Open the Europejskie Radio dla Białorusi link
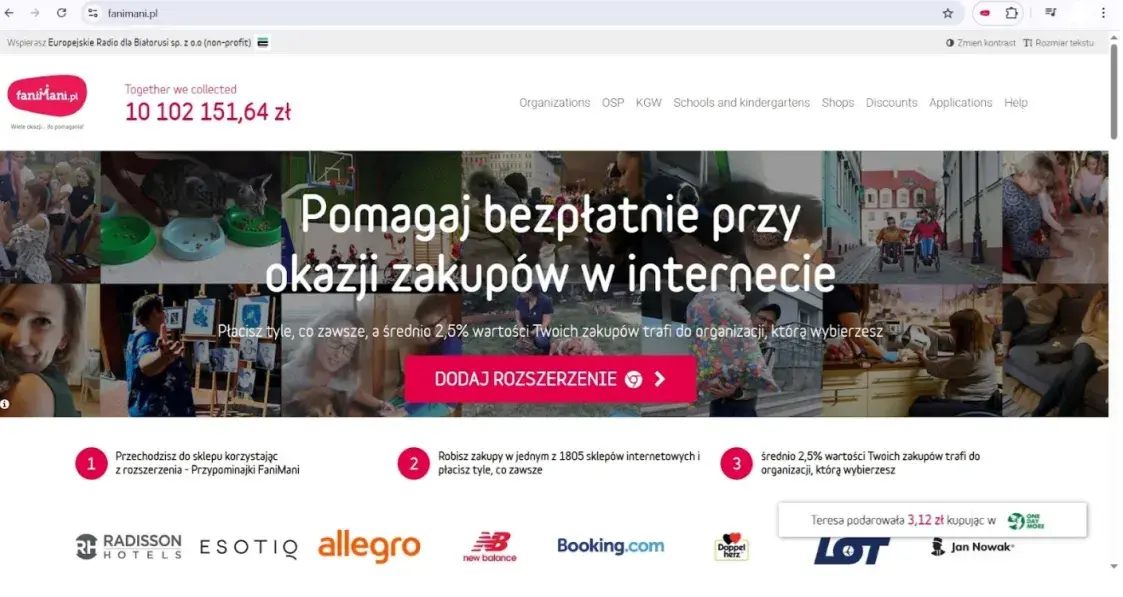Screen dimensions: 1123x597 [x=149, y=42]
